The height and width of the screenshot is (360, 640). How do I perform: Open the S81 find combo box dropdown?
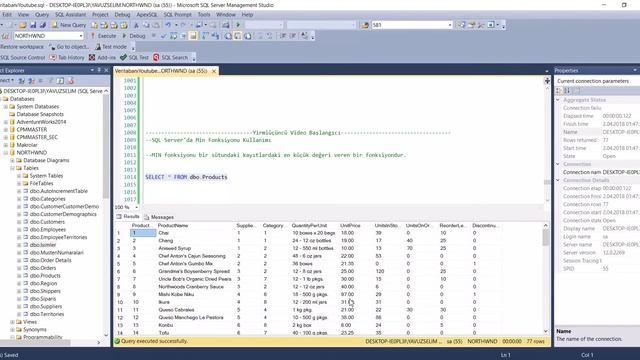click(x=450, y=25)
